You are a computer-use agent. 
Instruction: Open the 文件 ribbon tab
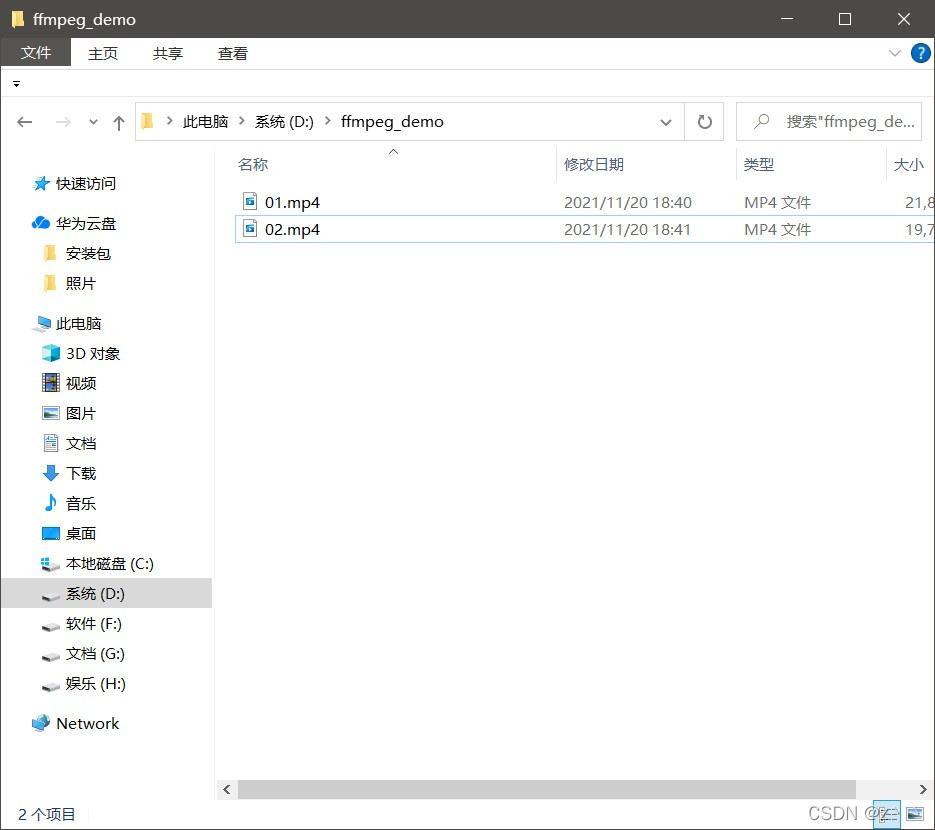[36, 52]
